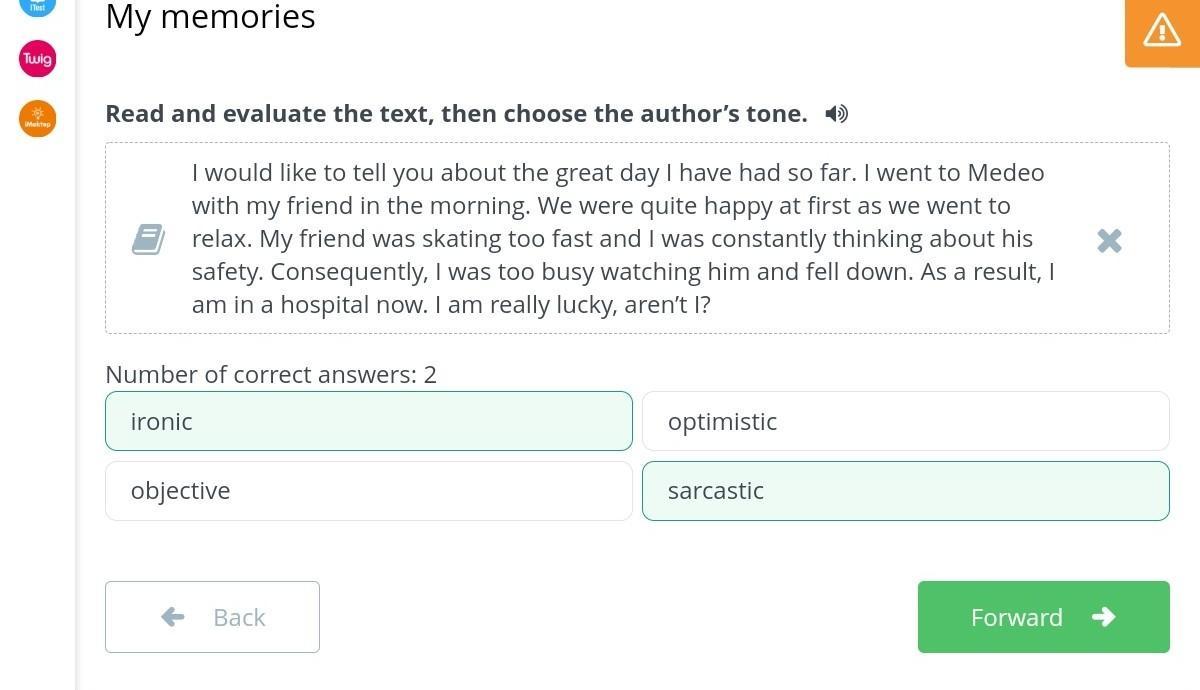The image size is (1200, 690).
Task: Play the audio speaker icon
Action: coord(837,114)
